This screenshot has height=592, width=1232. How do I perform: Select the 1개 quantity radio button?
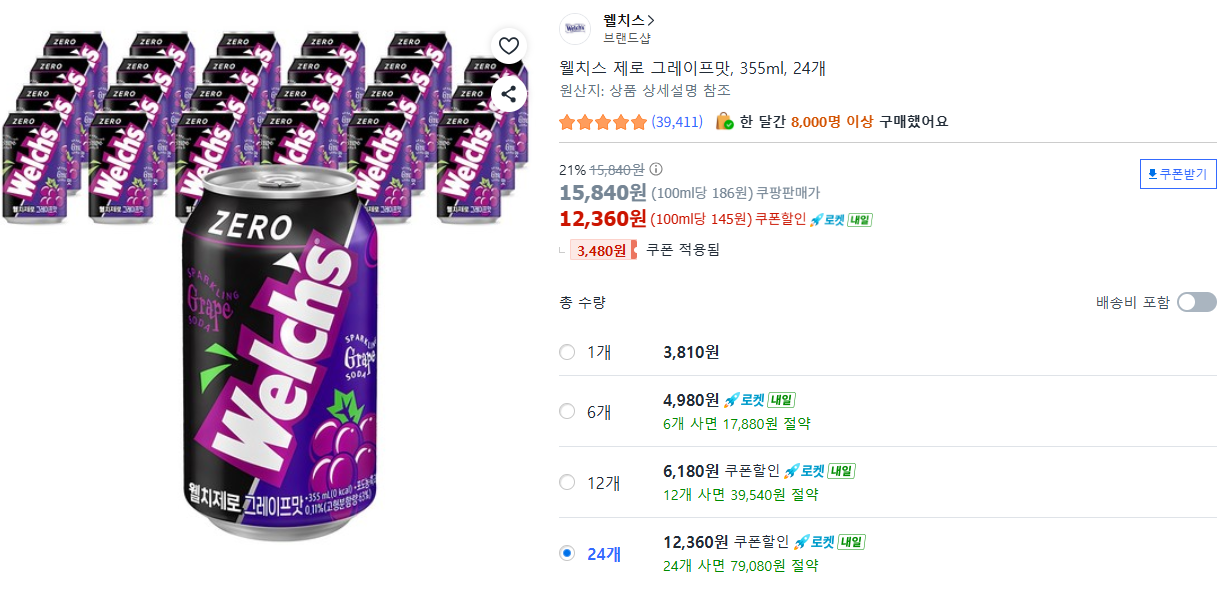tap(567, 352)
